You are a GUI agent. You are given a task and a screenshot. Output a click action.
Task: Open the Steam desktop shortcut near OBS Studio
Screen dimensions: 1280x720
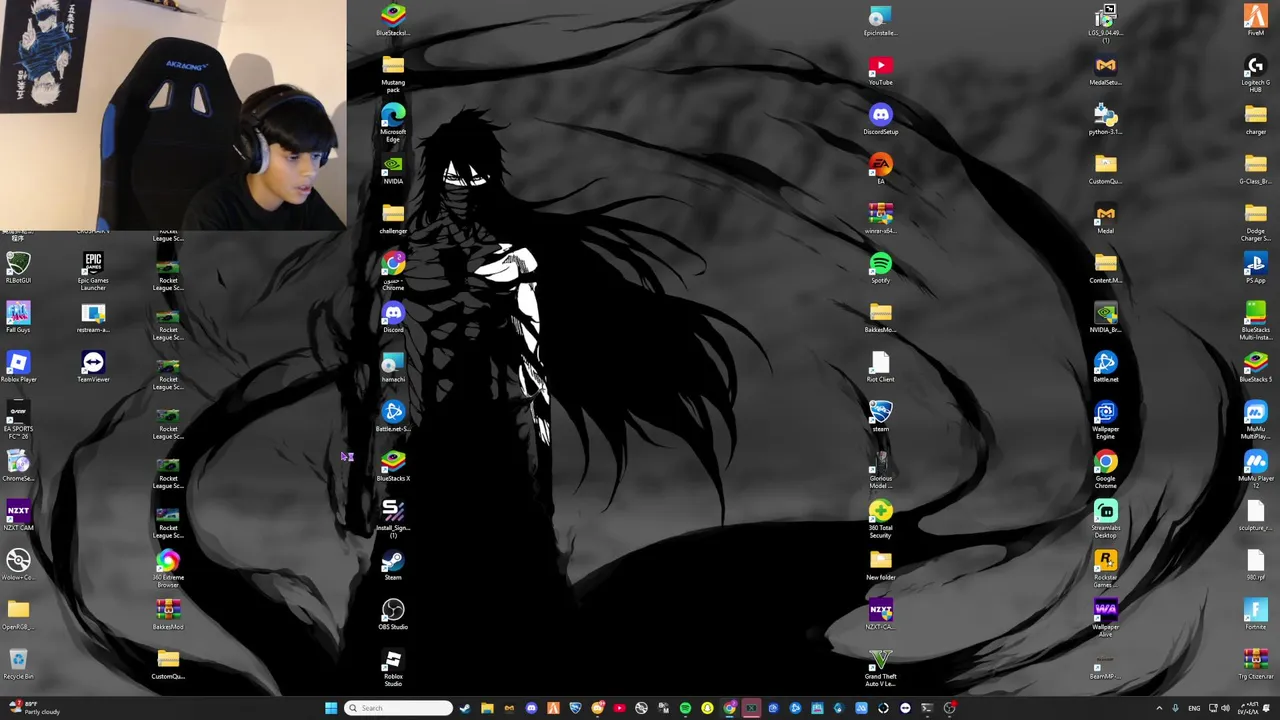(x=393, y=565)
